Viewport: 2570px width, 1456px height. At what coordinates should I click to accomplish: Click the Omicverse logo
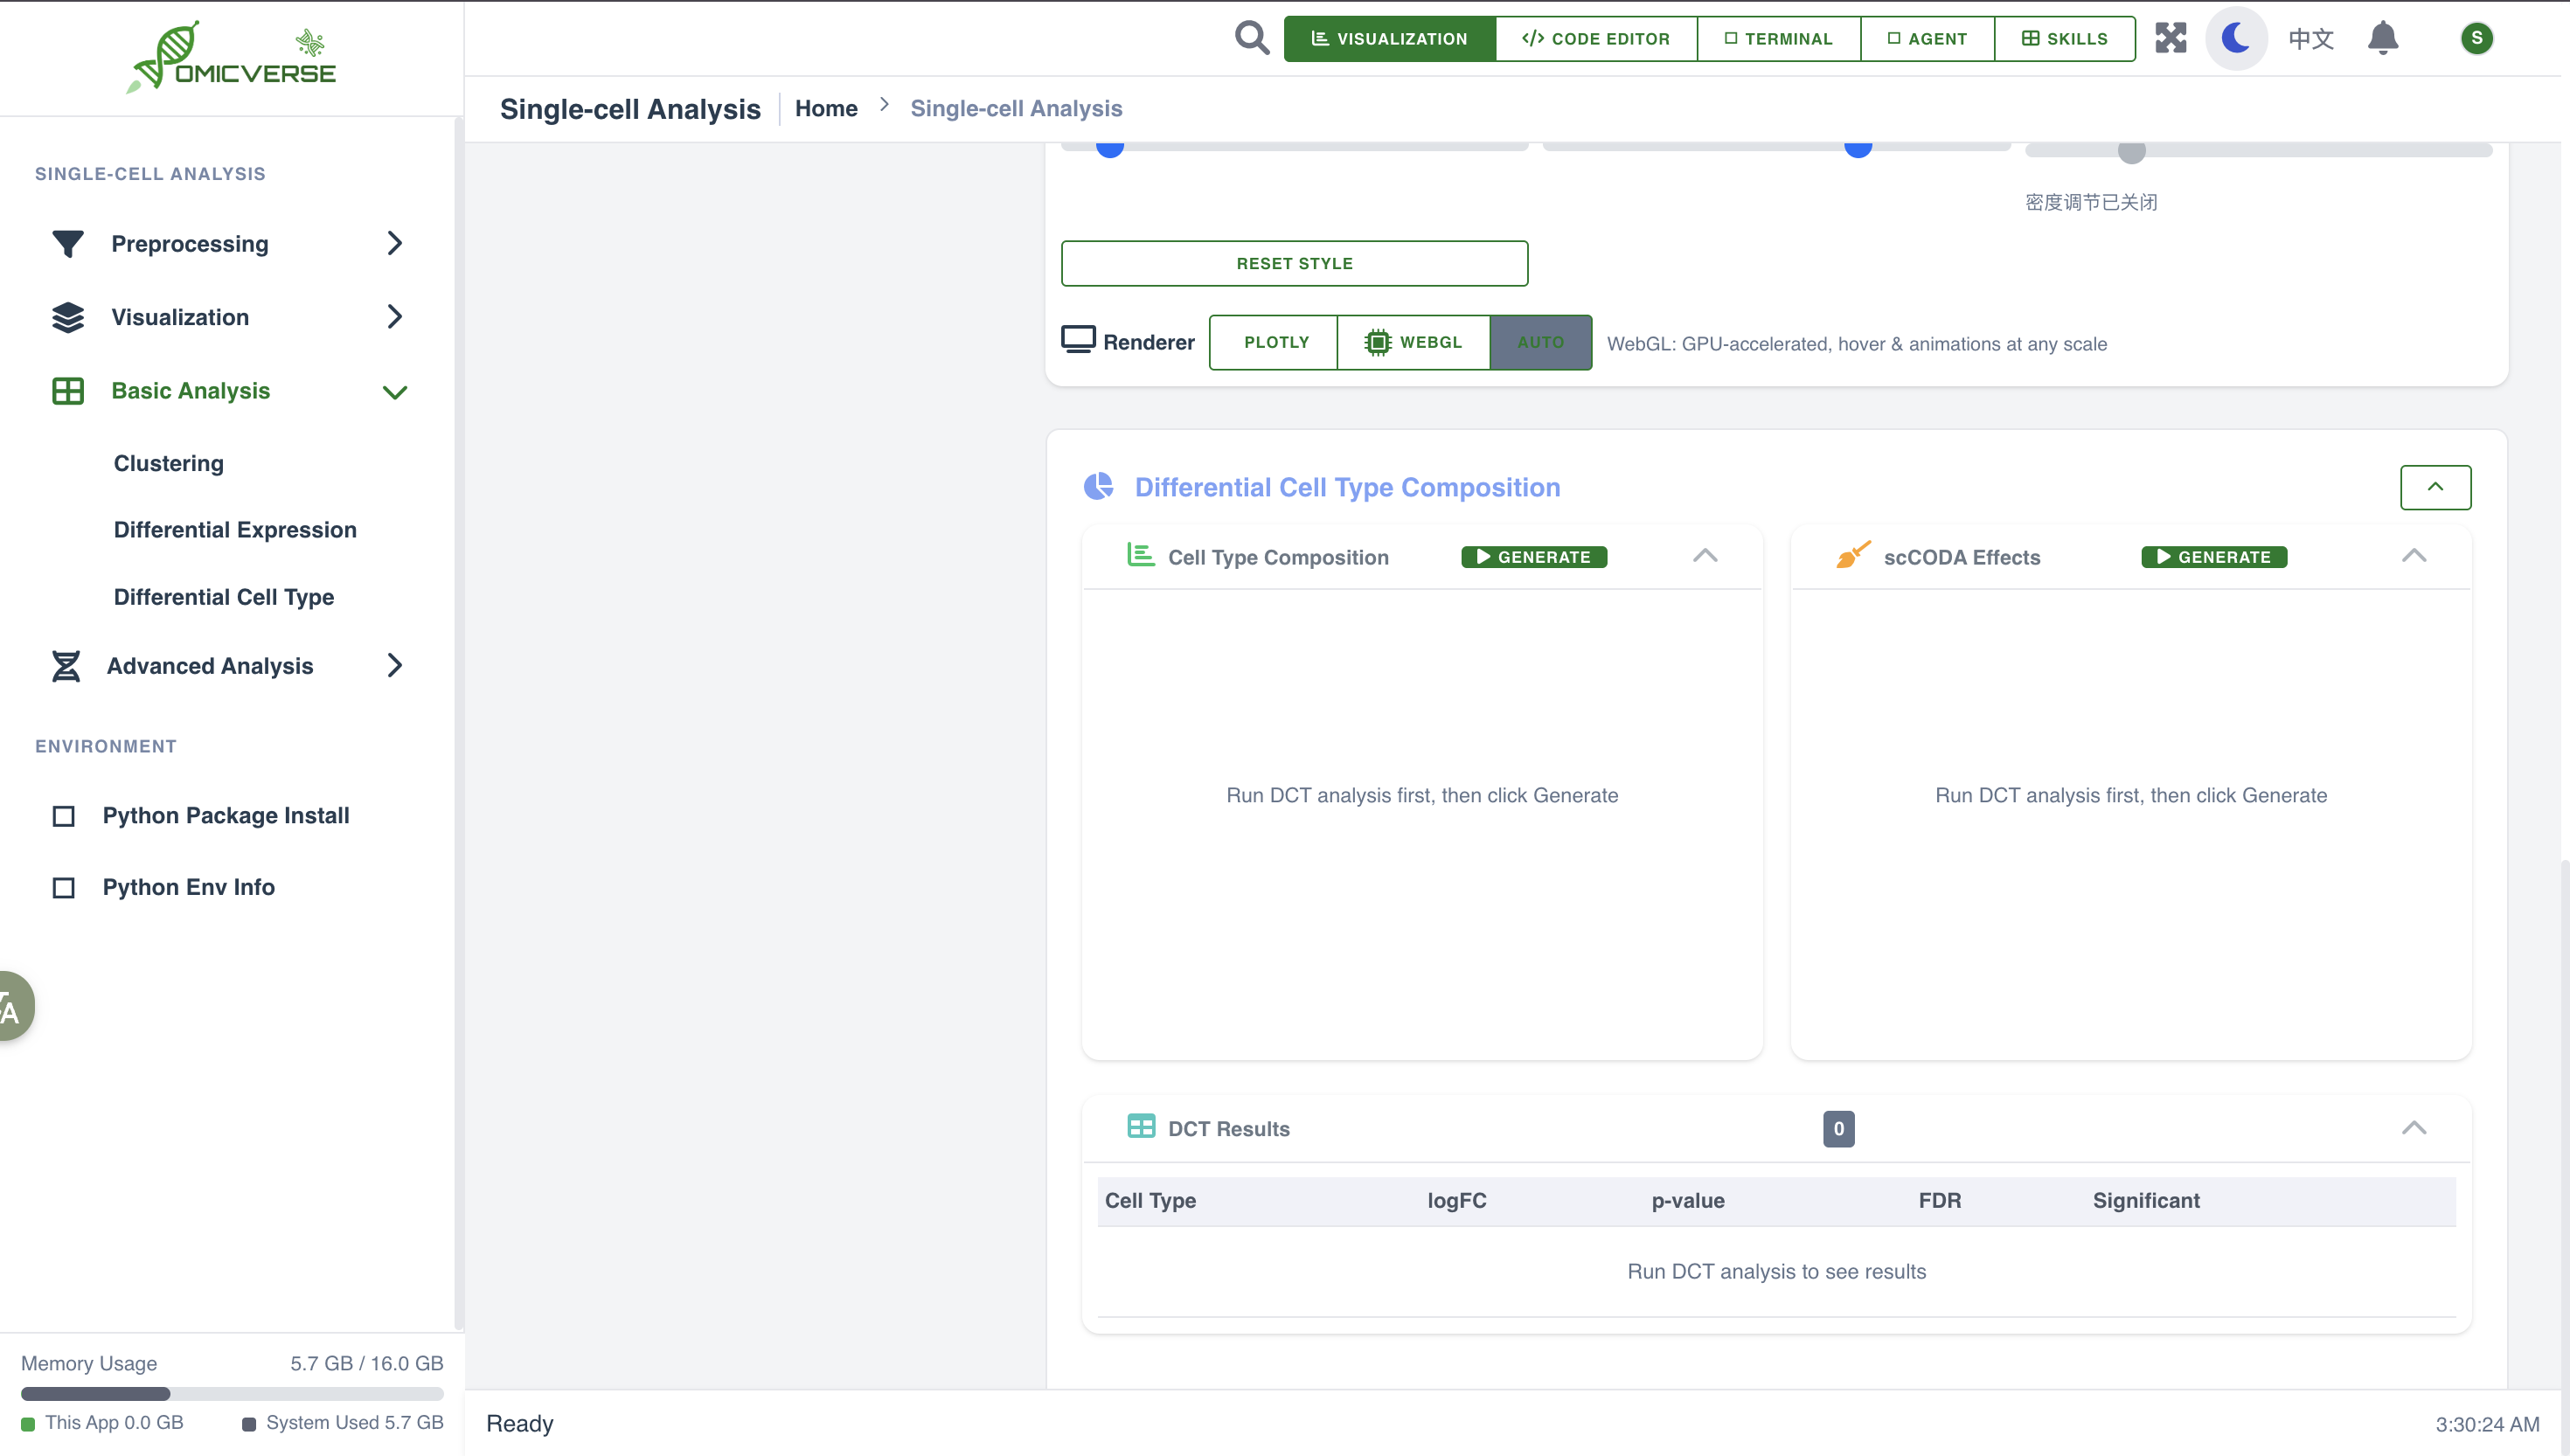(232, 57)
